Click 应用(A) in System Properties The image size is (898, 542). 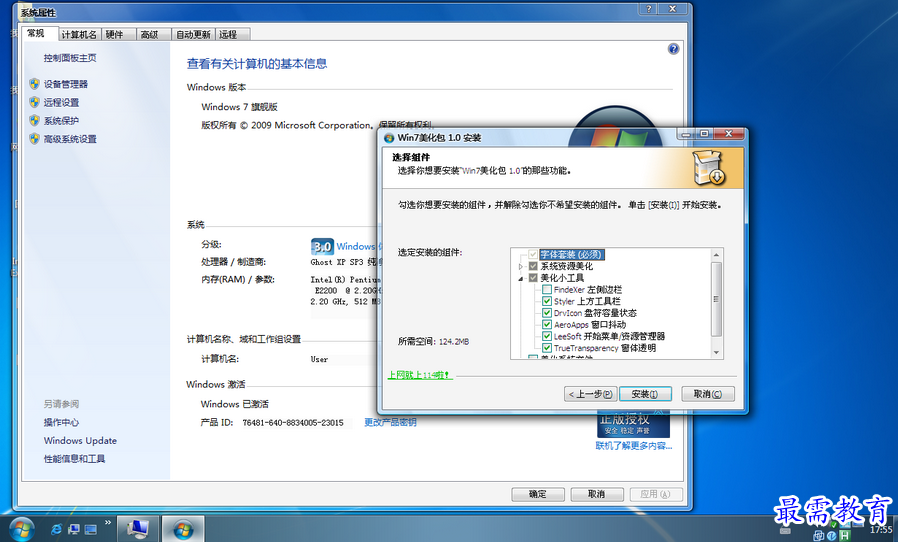(656, 494)
